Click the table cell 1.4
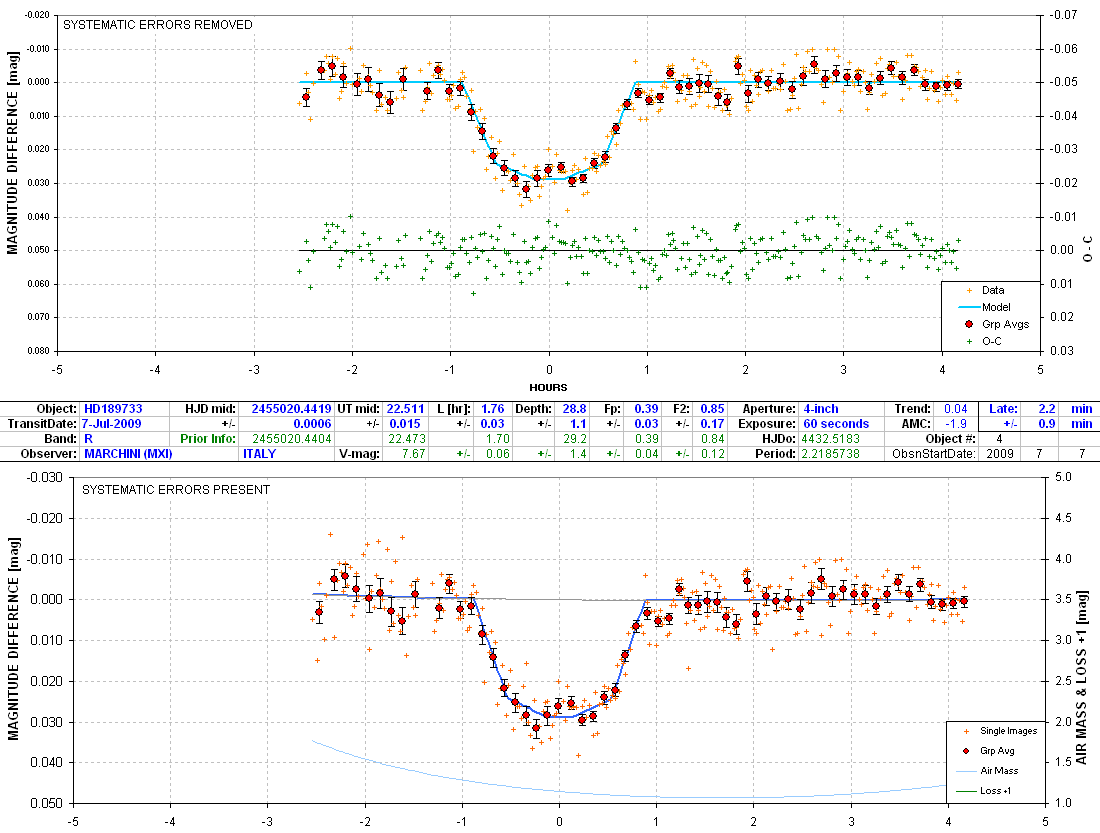Image resolution: width=1100 pixels, height=833 pixels. coord(578,453)
